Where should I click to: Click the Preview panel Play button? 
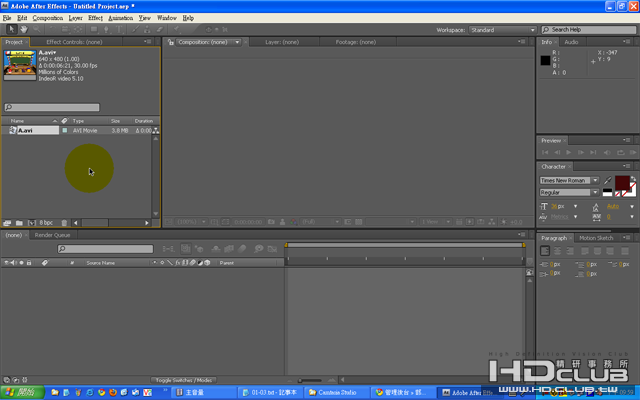(x=569, y=152)
